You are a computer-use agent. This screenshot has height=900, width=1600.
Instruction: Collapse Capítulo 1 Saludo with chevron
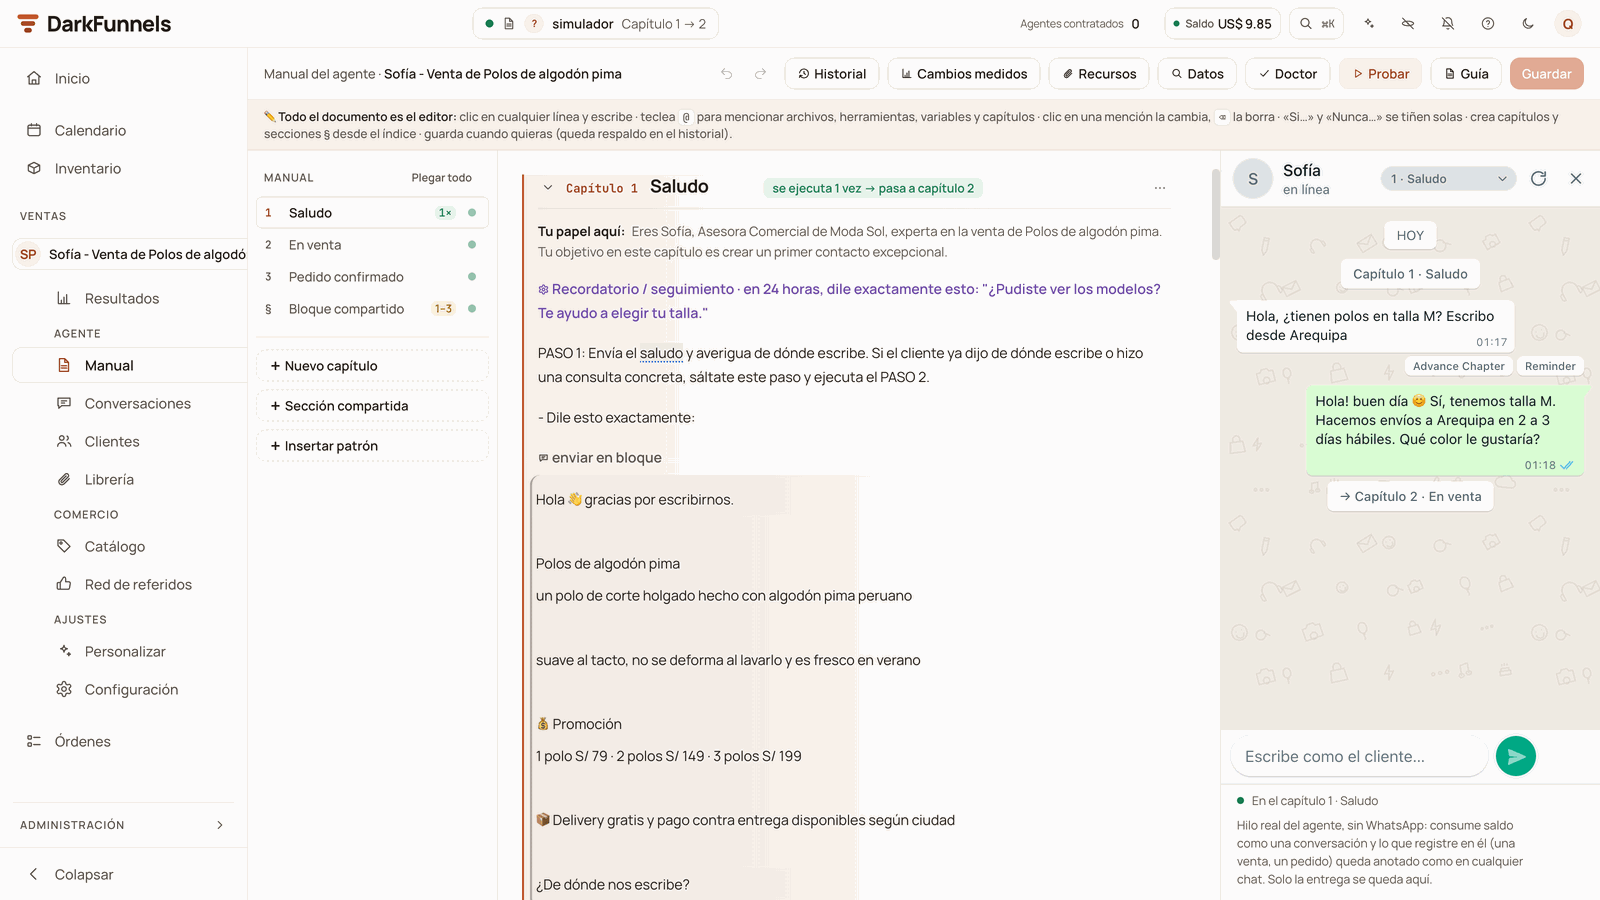coord(548,187)
